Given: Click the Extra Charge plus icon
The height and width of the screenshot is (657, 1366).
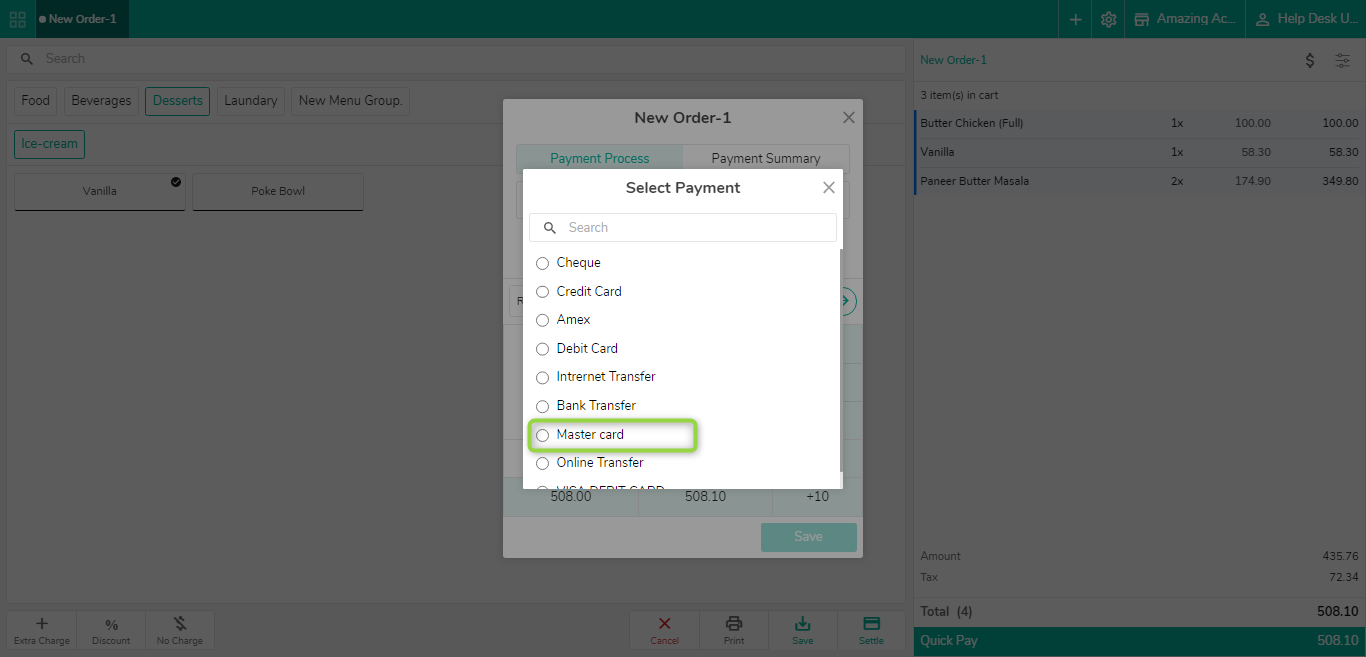Looking at the screenshot, I should [42, 624].
